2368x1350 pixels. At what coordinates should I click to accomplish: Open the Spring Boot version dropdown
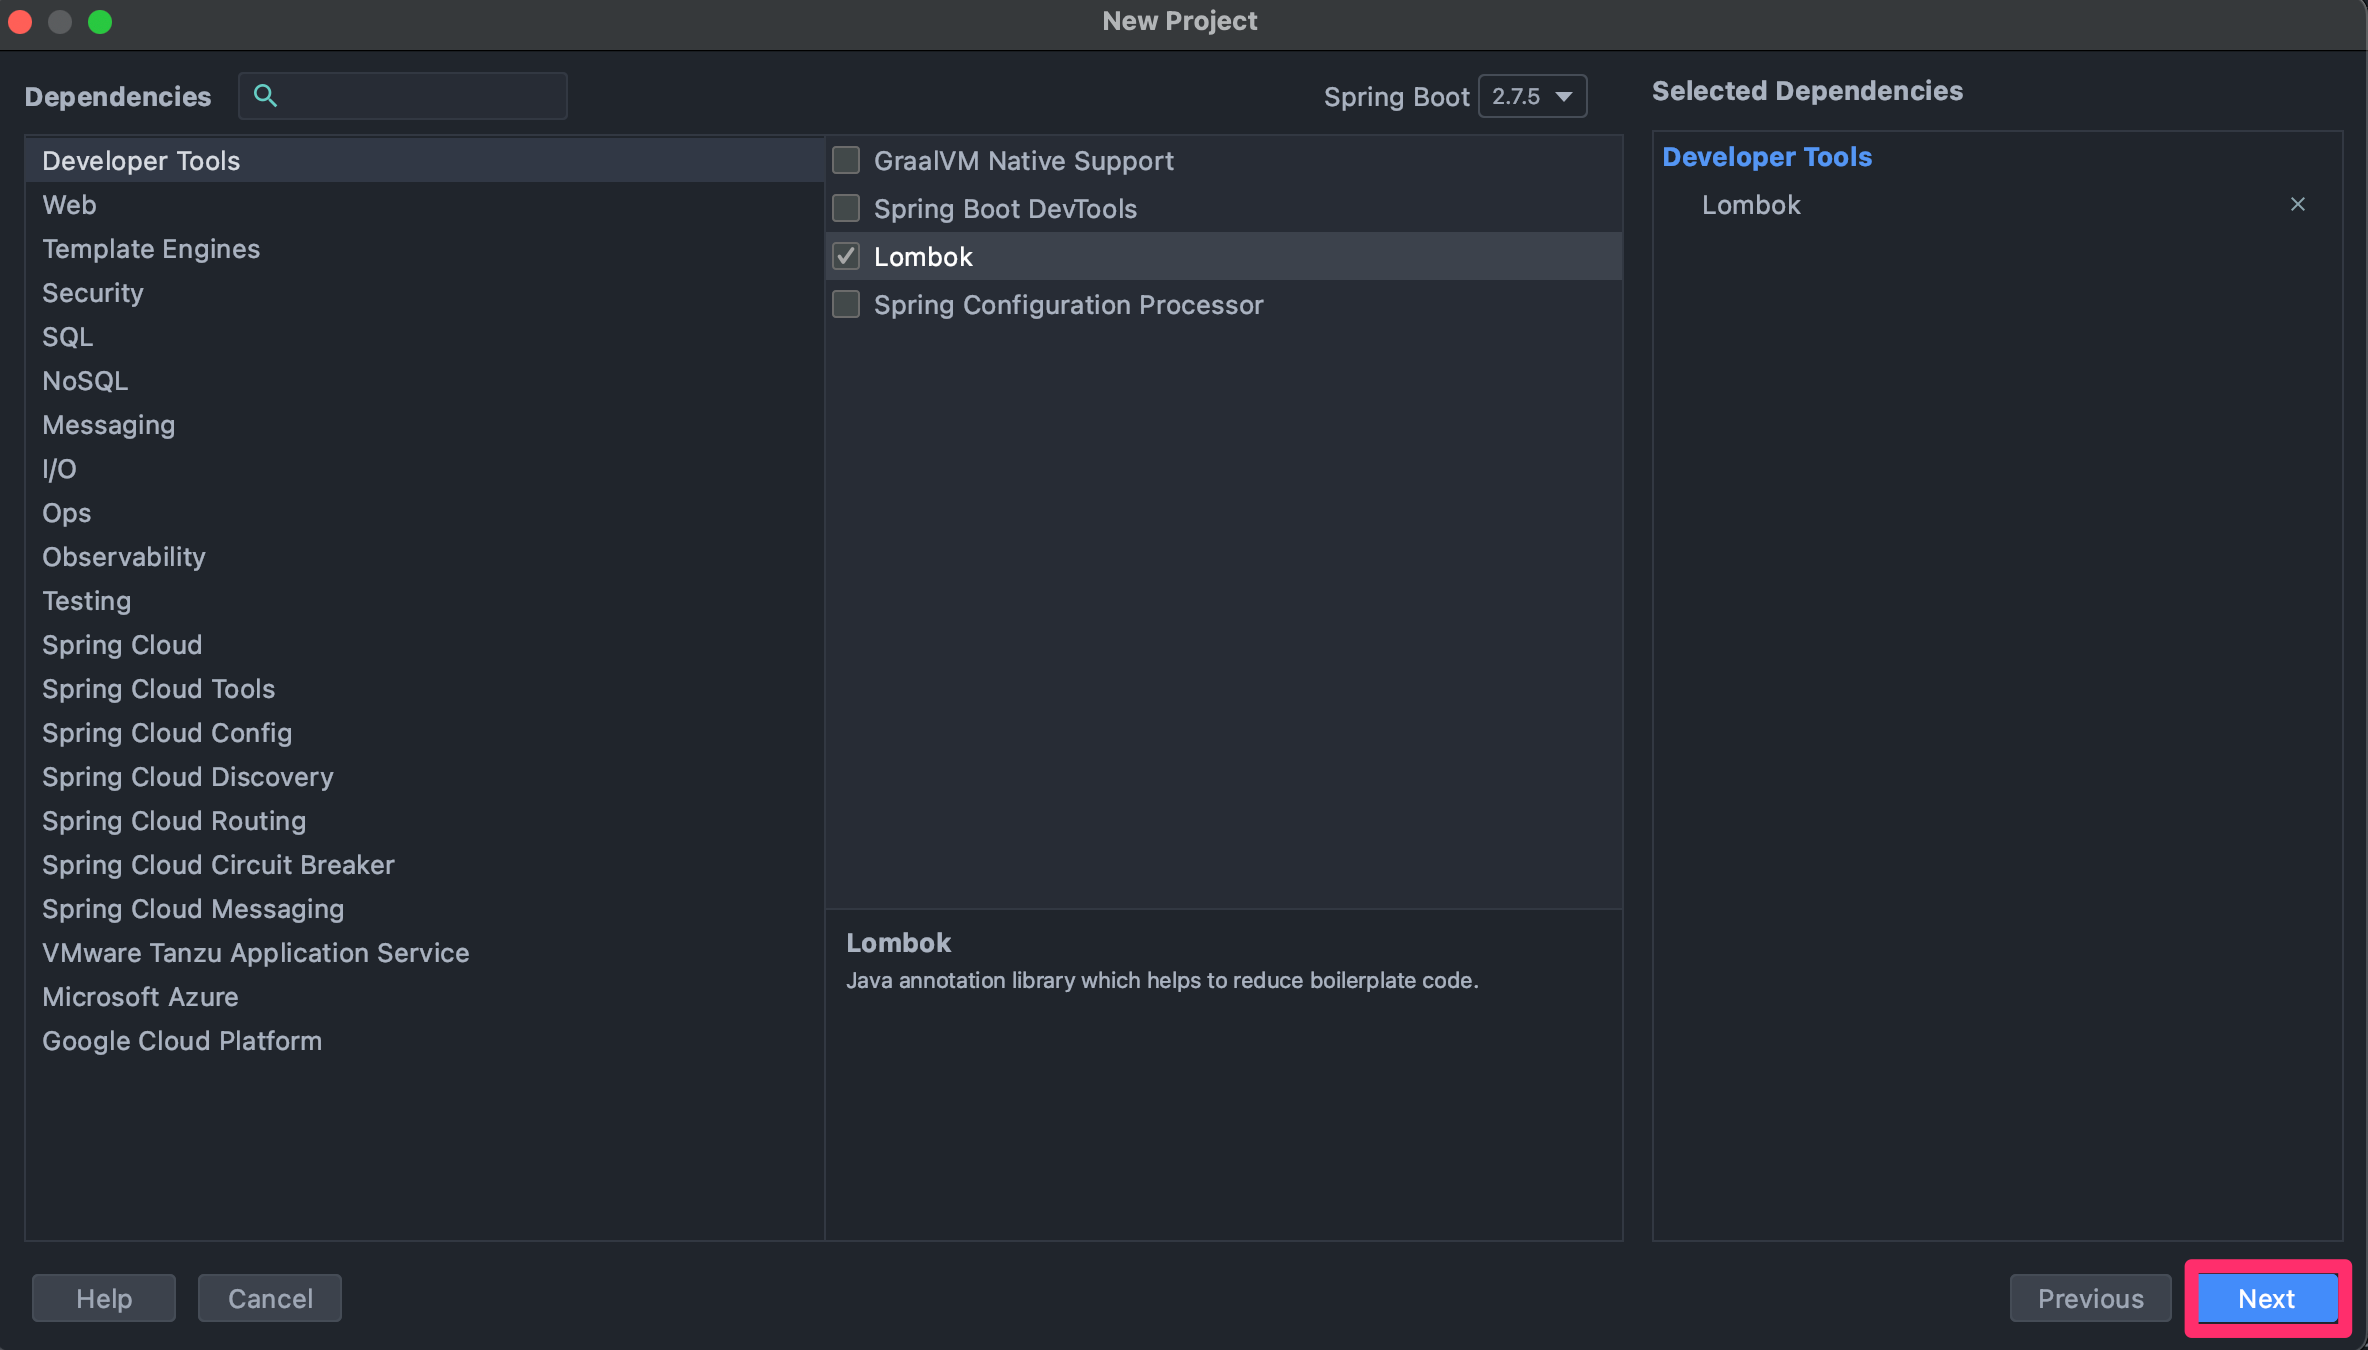point(1532,97)
